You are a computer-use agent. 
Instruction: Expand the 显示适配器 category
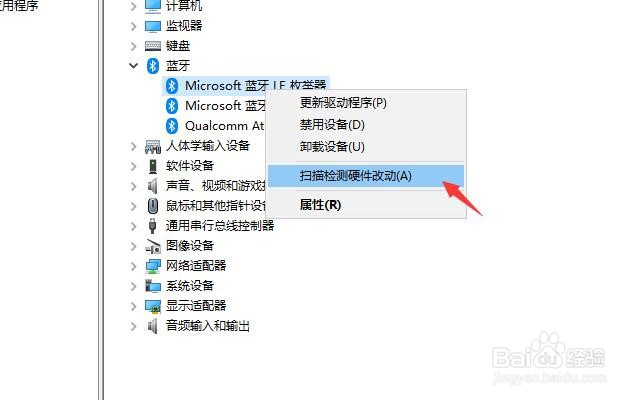point(133,306)
